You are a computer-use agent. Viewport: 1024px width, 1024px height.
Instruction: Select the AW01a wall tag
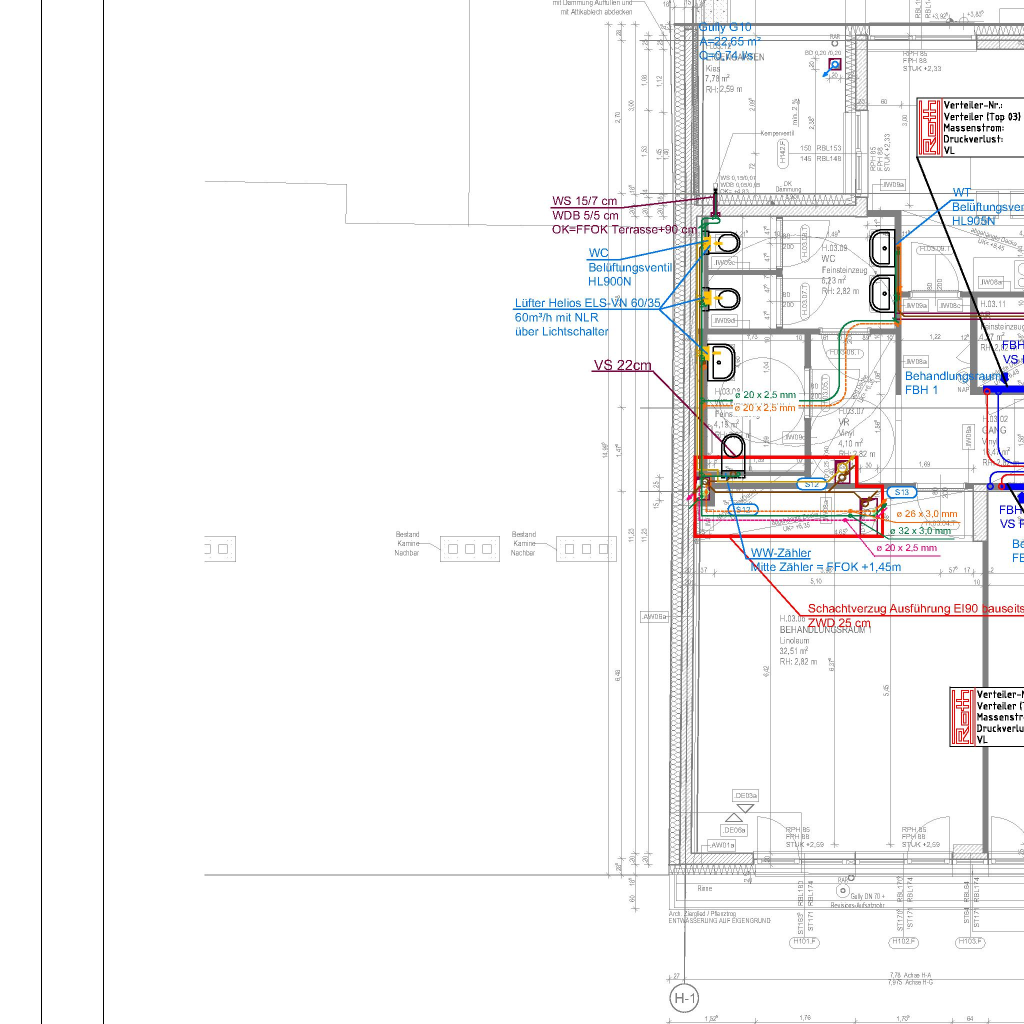(722, 846)
